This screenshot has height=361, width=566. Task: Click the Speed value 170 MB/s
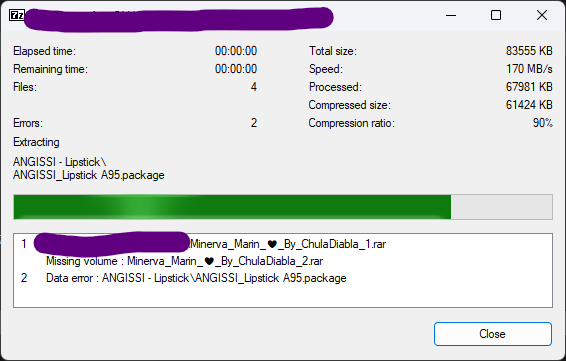[529, 69]
